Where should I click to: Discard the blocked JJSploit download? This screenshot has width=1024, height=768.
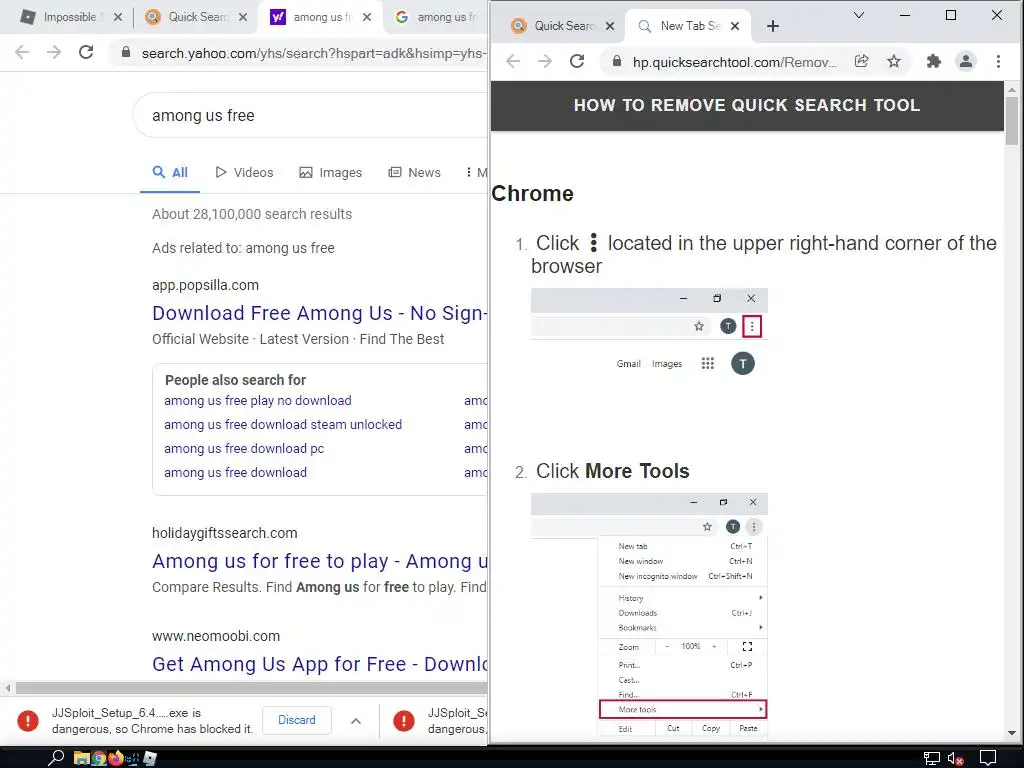[296, 720]
